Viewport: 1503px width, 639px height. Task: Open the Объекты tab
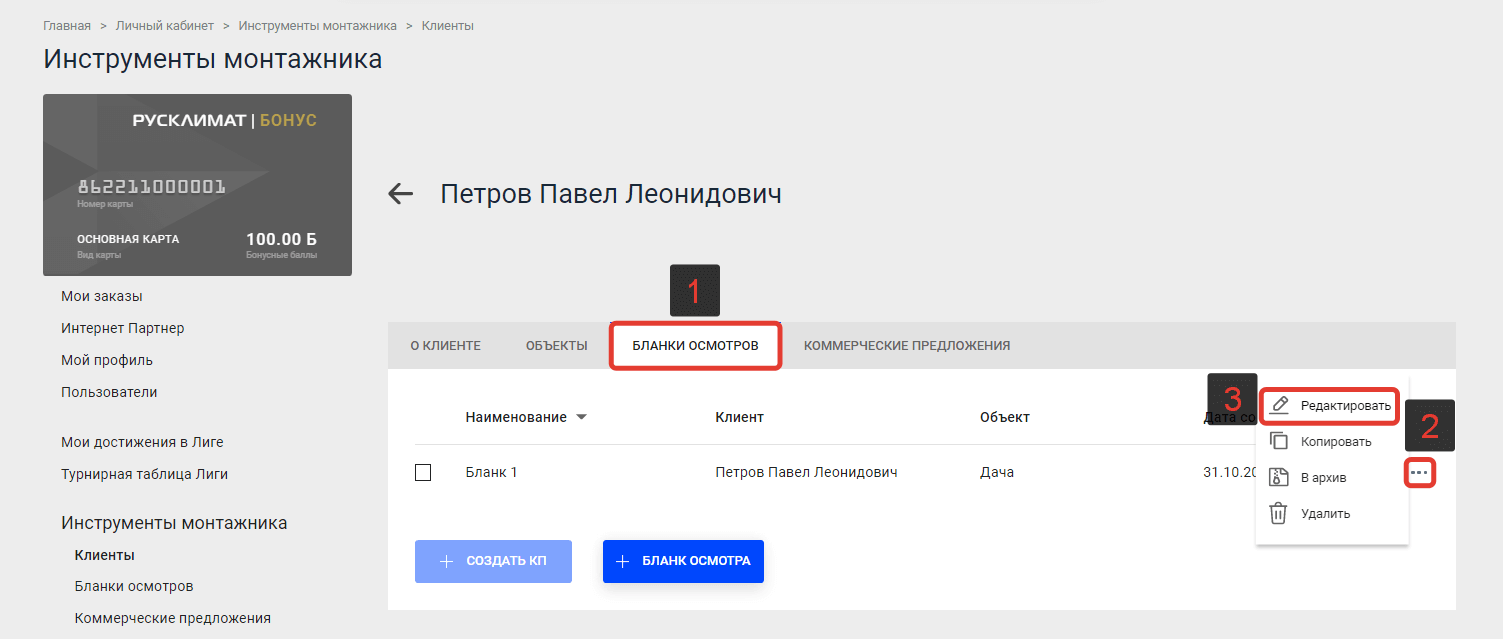coord(556,346)
